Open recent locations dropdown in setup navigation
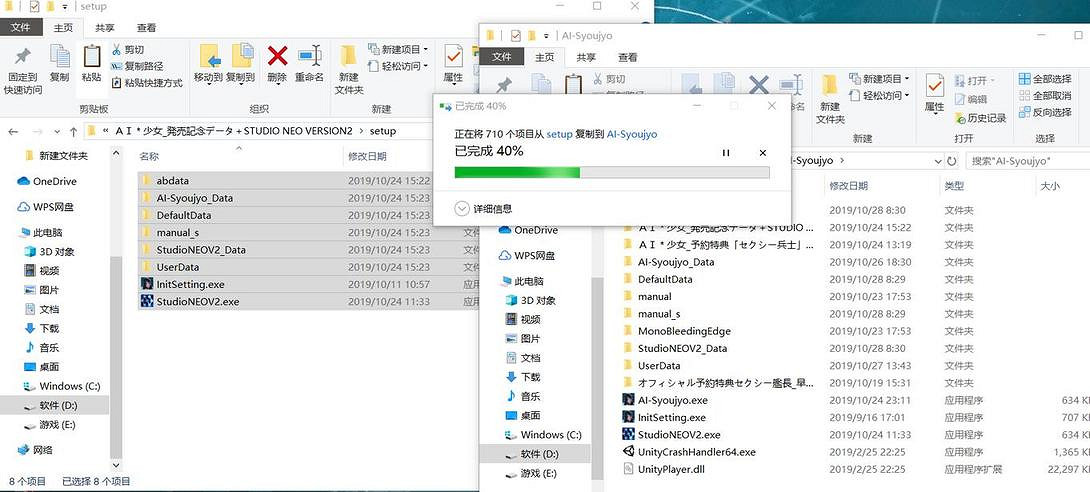The height and width of the screenshot is (492, 1090). click(58, 131)
